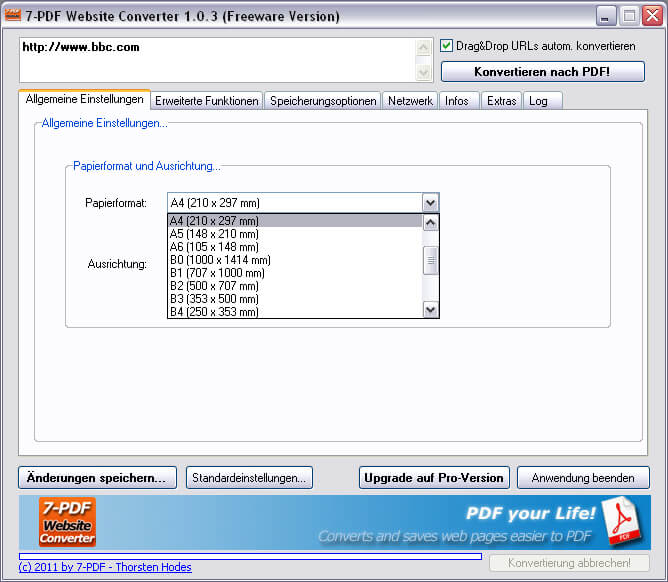Click Upgrade auf Pro-Version button
Image resolution: width=668 pixels, height=582 pixels.
coord(434,478)
